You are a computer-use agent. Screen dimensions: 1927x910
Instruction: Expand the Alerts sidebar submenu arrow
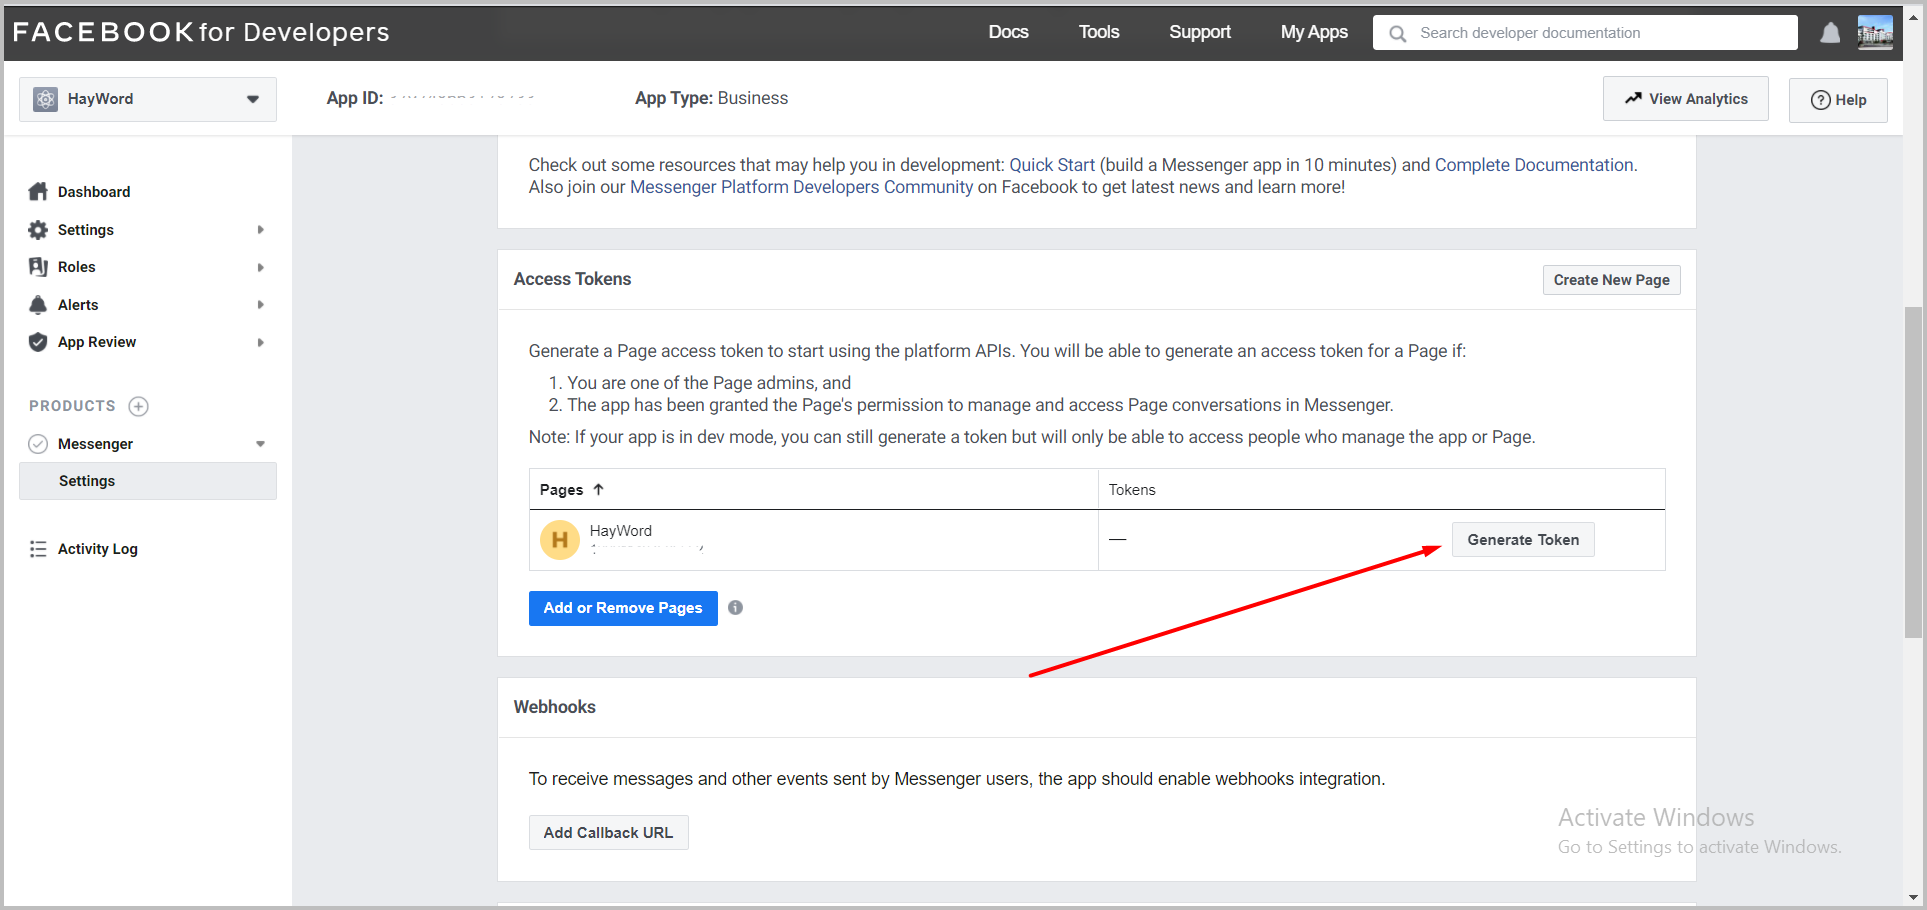260,305
